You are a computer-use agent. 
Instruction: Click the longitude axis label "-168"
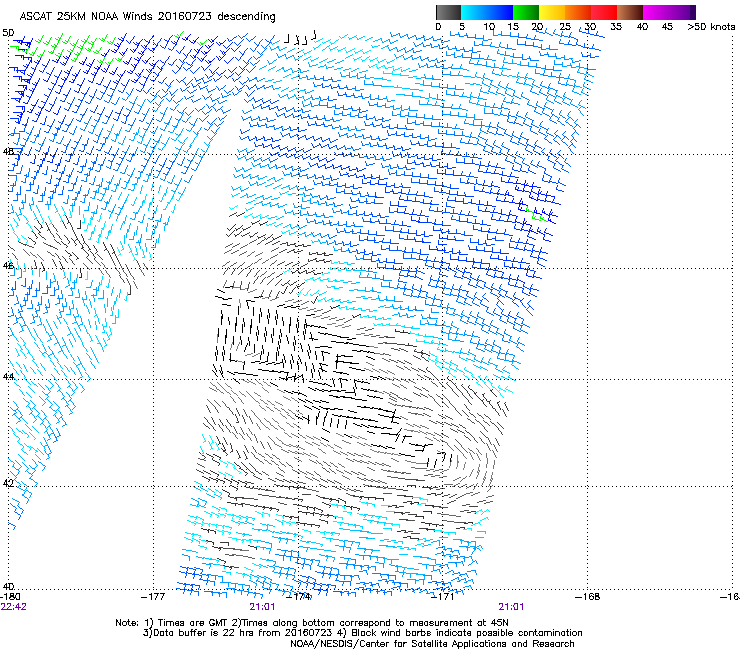[588, 597]
